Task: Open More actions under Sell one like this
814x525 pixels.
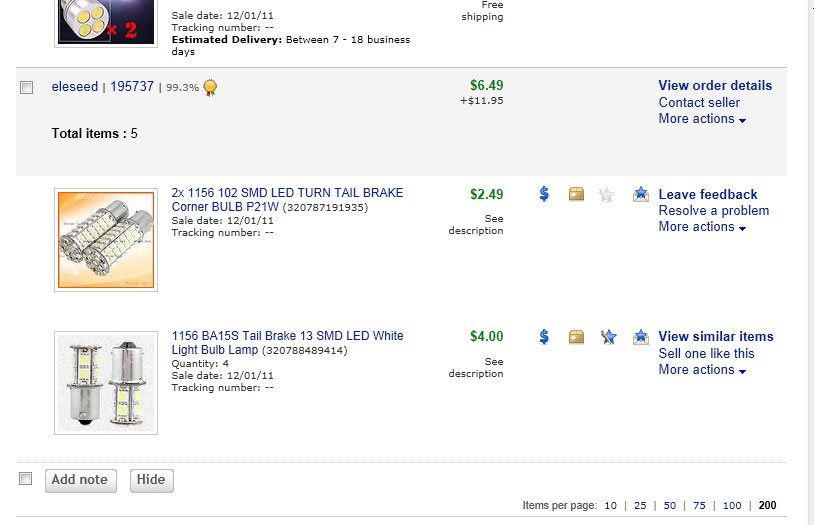Action: point(702,370)
